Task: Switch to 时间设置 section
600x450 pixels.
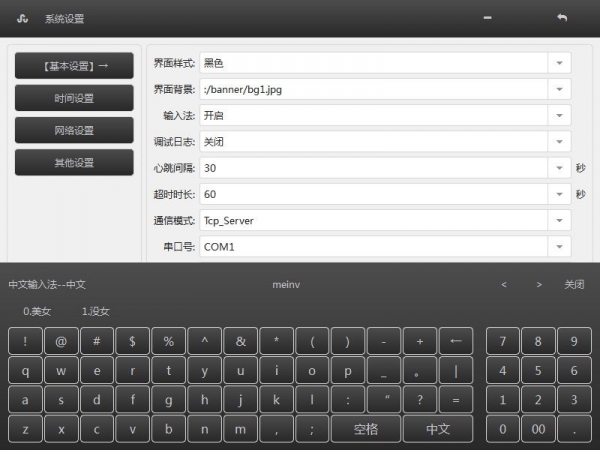Action: (74, 98)
